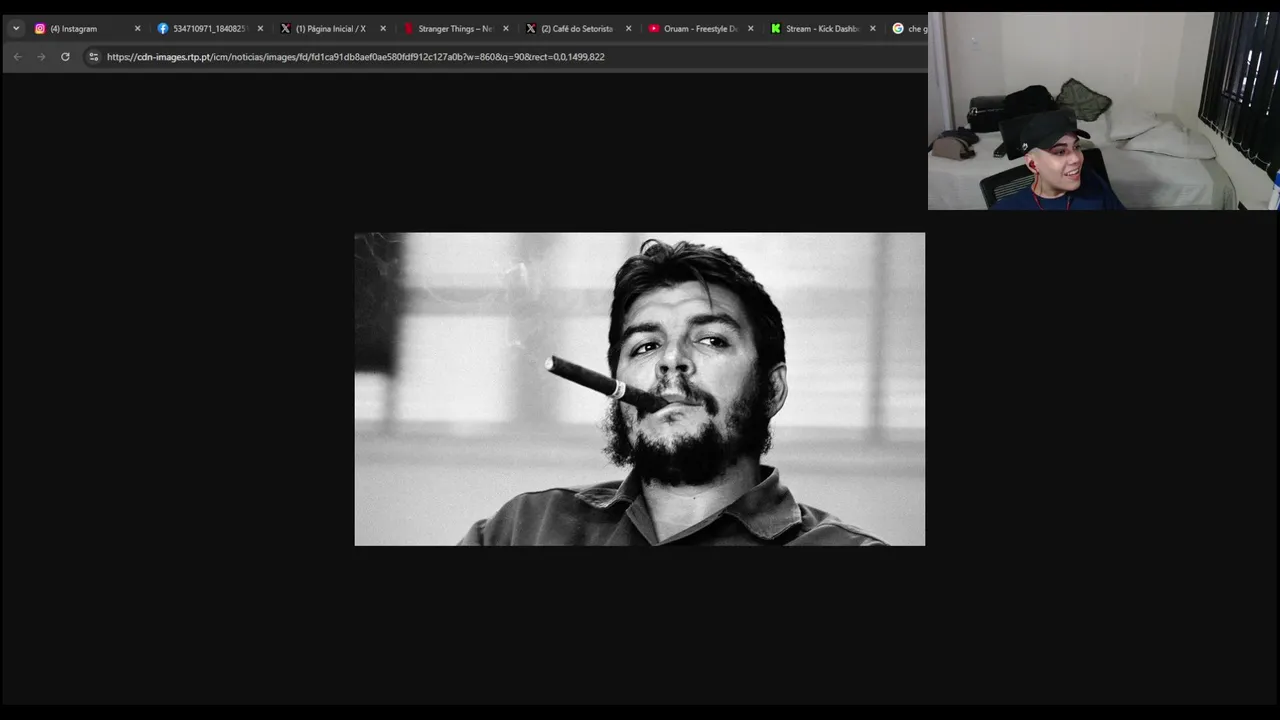Image resolution: width=1280 pixels, height=720 pixels.
Task: Focus the address bar URL cdn-images.rtp.pt
Action: [355, 57]
